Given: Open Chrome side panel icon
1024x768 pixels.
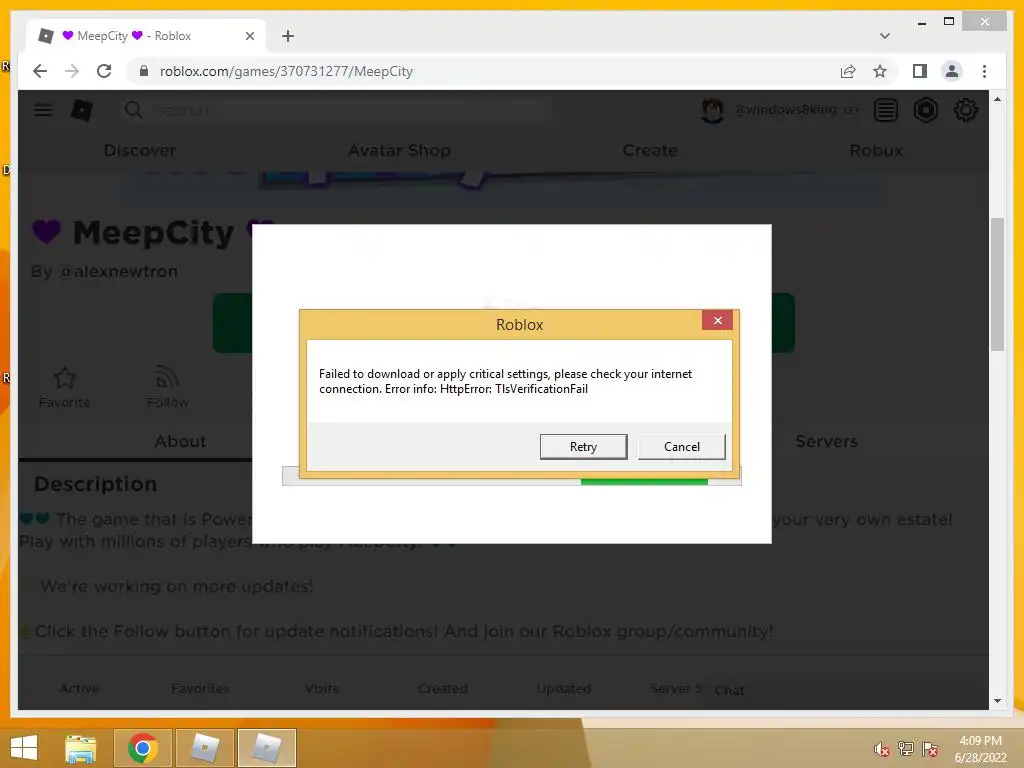Looking at the screenshot, I should tap(920, 71).
